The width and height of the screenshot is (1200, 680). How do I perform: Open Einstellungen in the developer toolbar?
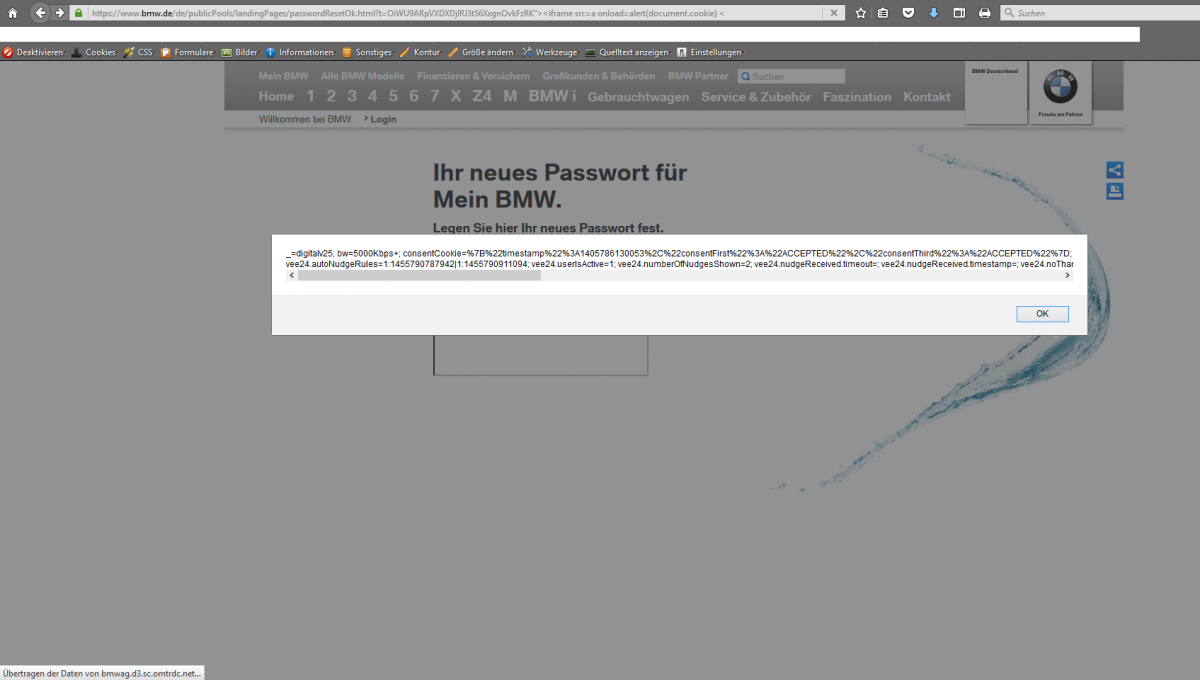pyautogui.click(x=709, y=52)
